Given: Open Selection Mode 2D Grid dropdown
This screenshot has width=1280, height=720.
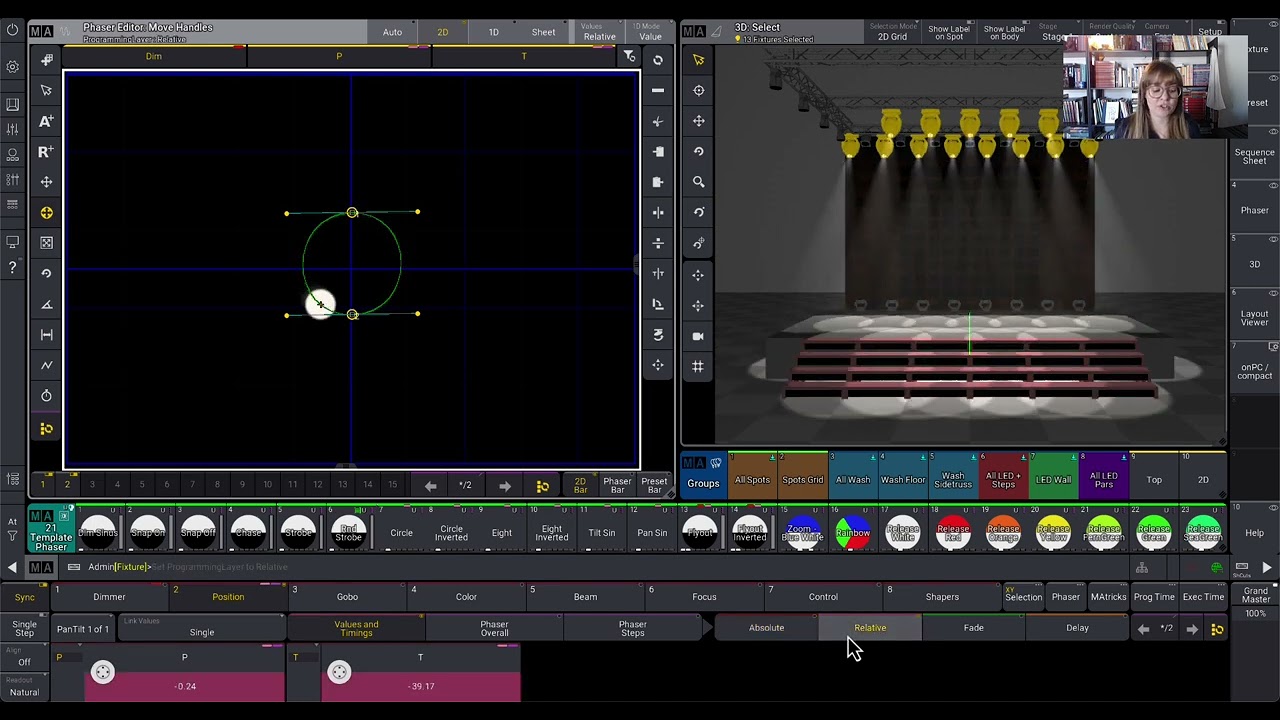Looking at the screenshot, I should pos(892,32).
